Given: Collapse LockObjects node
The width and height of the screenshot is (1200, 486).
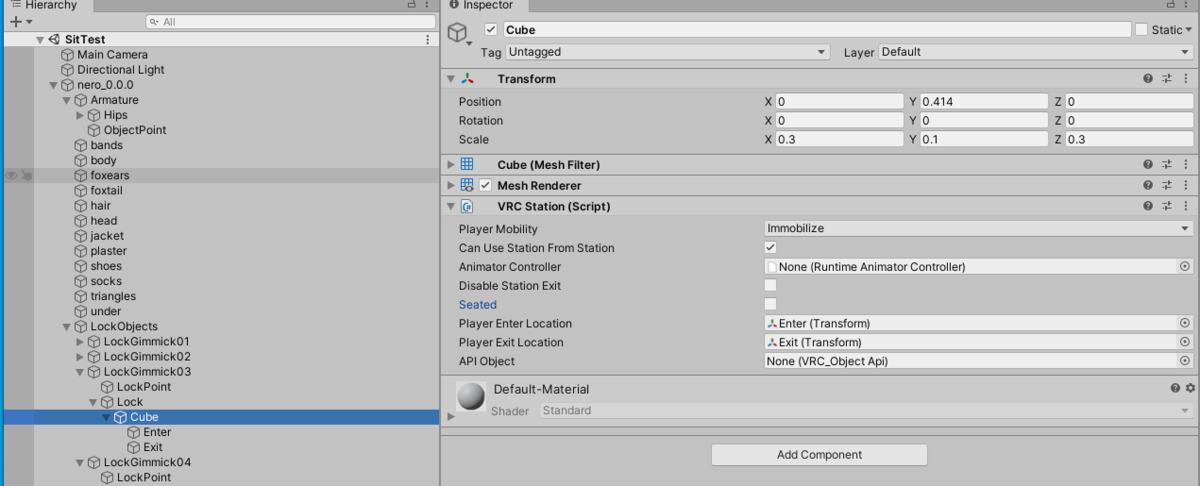Looking at the screenshot, I should click(x=66, y=327).
